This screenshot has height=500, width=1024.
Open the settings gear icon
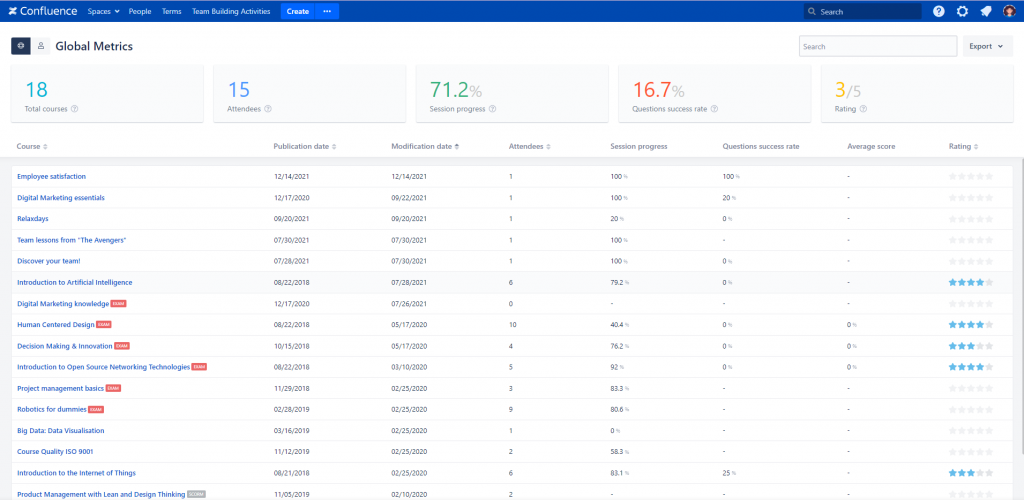[x=962, y=11]
